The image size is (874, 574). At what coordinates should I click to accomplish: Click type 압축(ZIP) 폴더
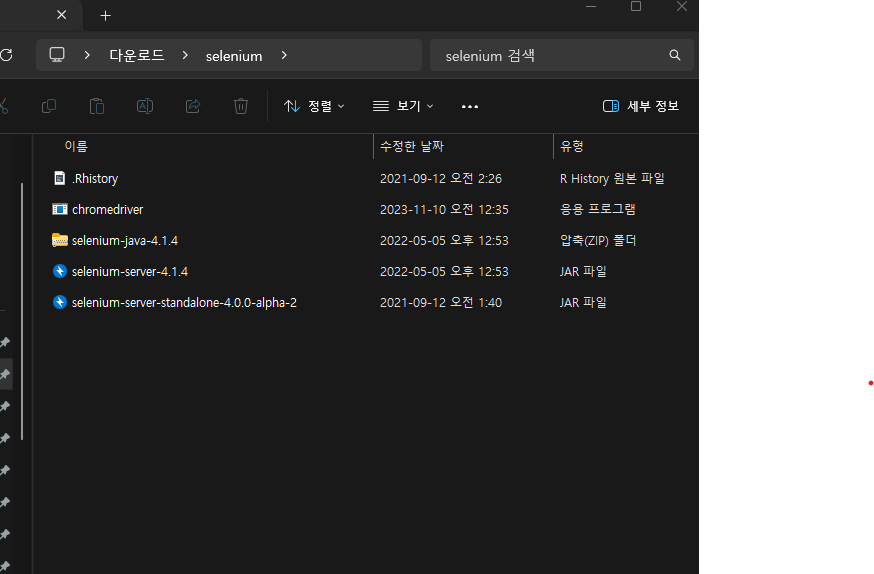[598, 240]
